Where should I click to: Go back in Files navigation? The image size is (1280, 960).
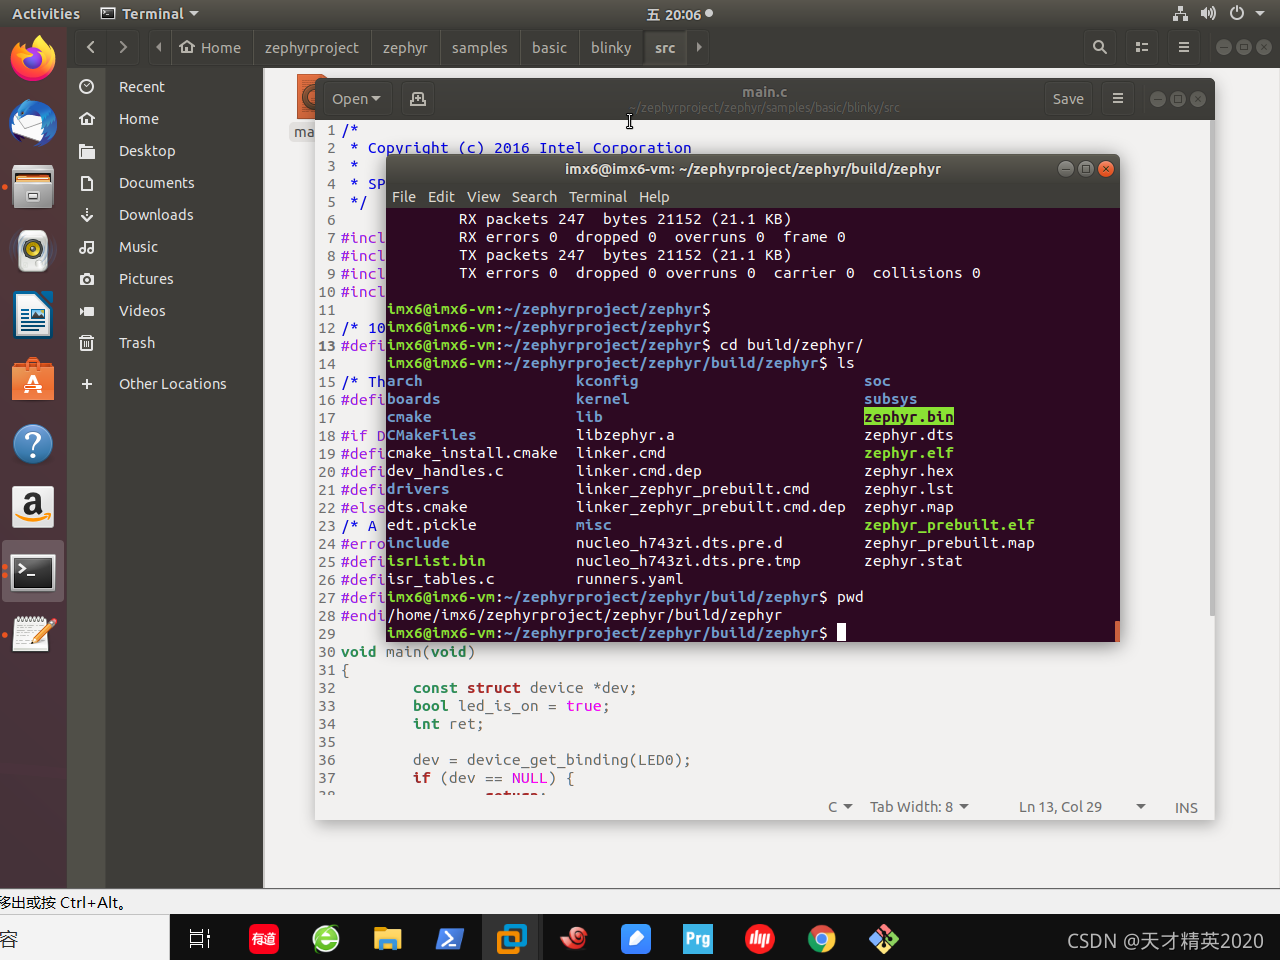[x=91, y=47]
